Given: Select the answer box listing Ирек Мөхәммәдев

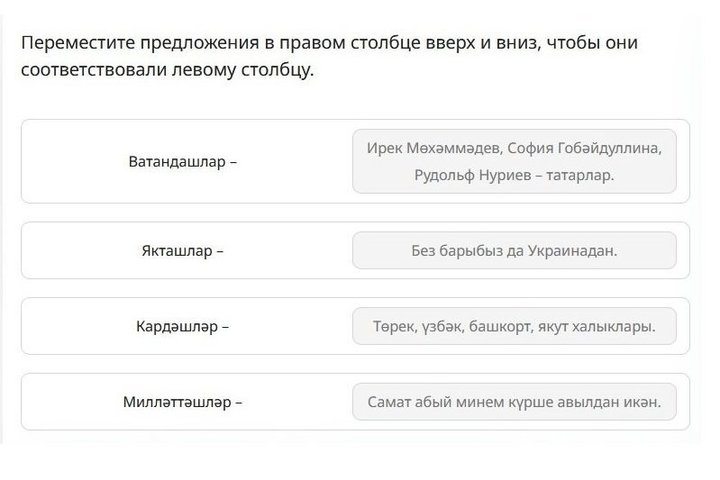Looking at the screenshot, I should tap(514, 161).
